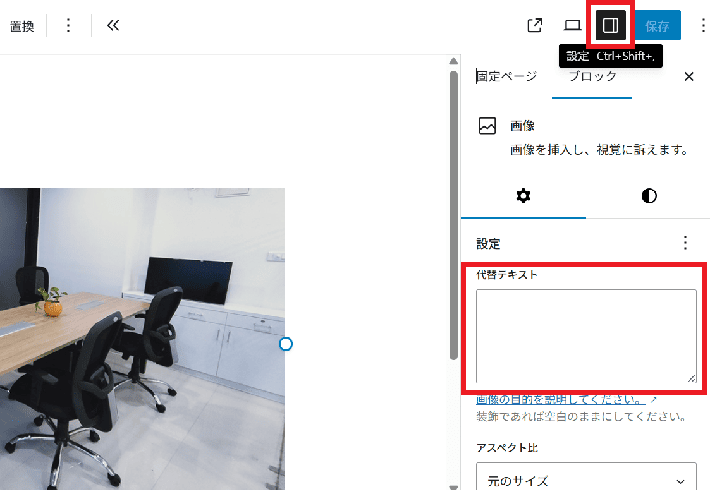Click the scrollbar up arrow
The width and height of the screenshot is (710, 490).
(454, 61)
